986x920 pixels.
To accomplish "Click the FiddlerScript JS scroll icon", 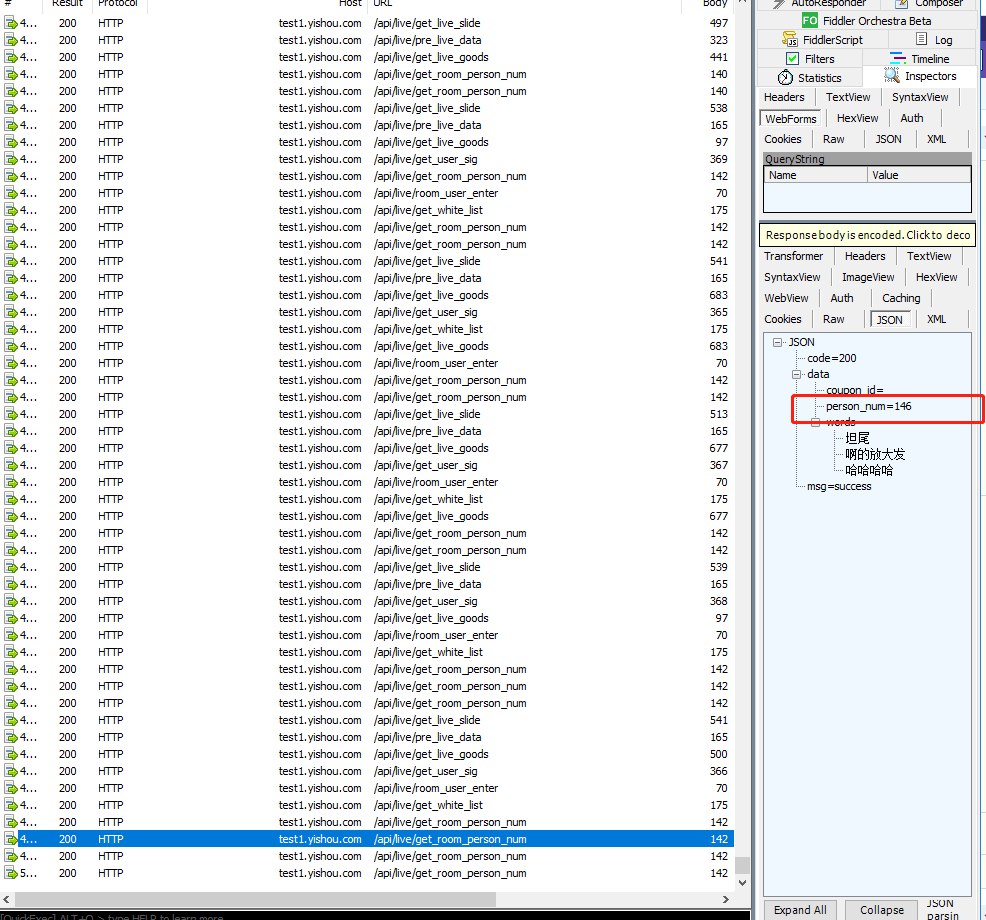I will coord(790,39).
